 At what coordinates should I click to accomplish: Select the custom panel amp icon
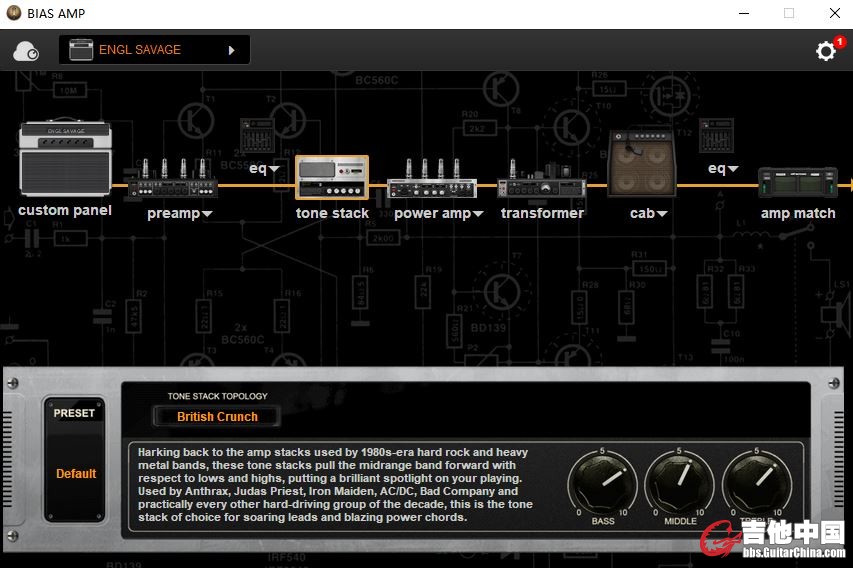pos(65,158)
